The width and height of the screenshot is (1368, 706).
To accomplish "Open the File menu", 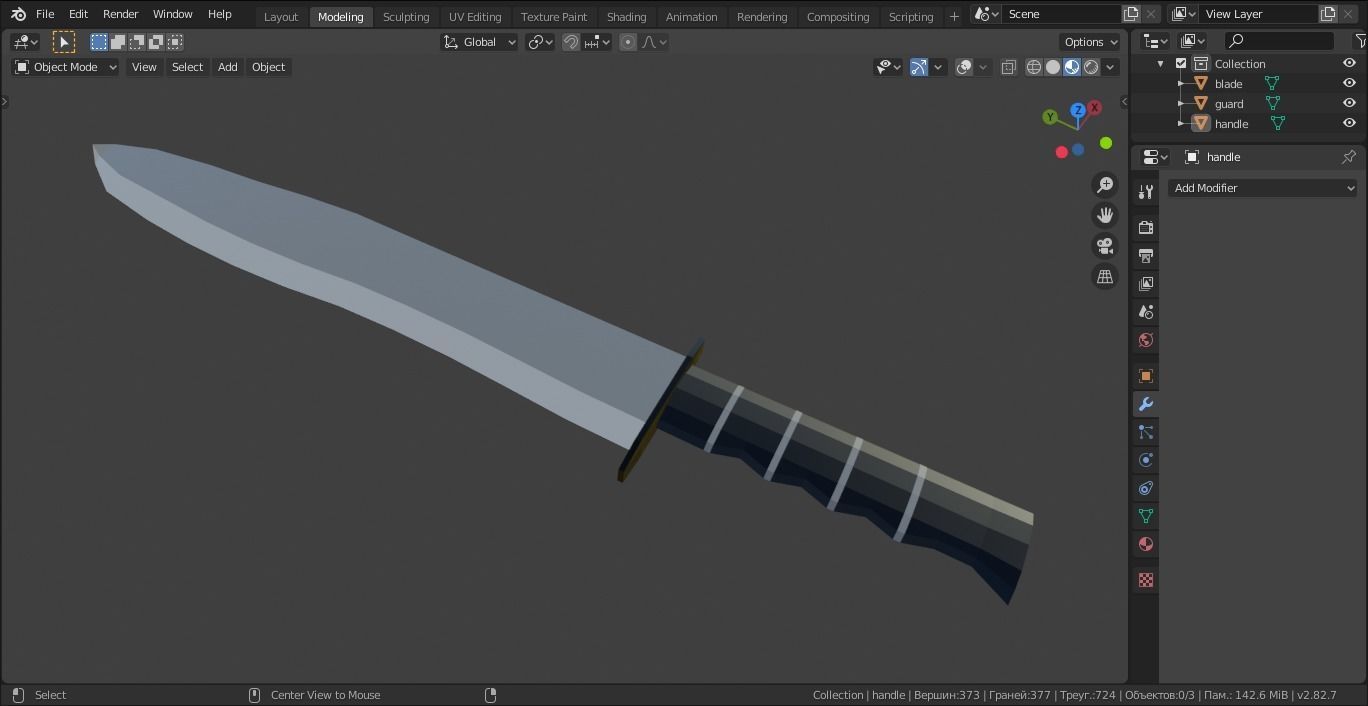I will point(45,14).
